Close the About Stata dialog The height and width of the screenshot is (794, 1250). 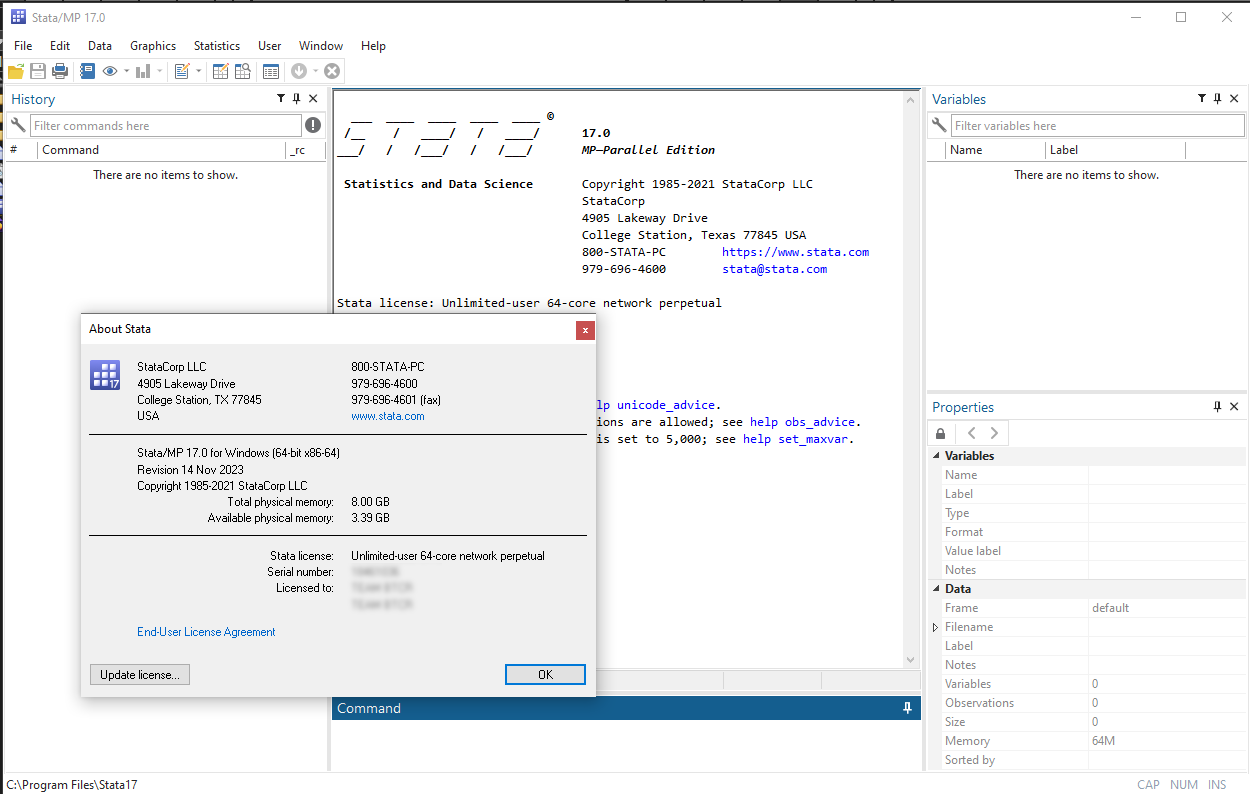[585, 329]
